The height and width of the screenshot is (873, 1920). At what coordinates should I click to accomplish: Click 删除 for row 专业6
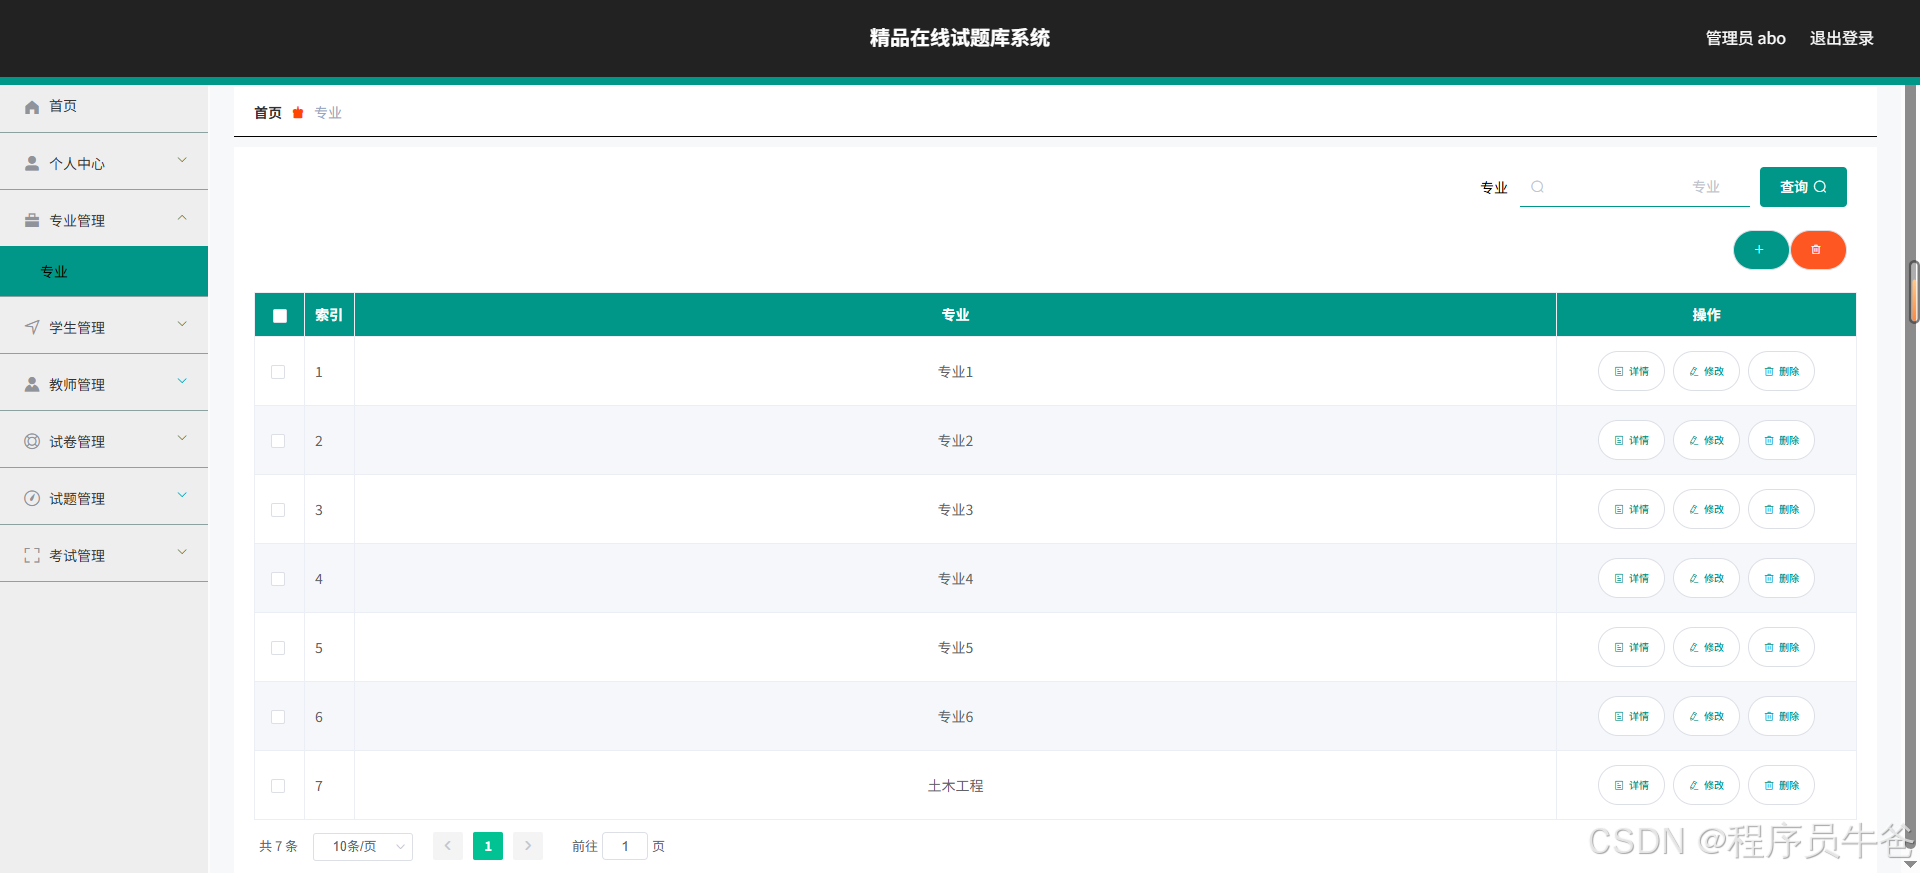[1781, 717]
